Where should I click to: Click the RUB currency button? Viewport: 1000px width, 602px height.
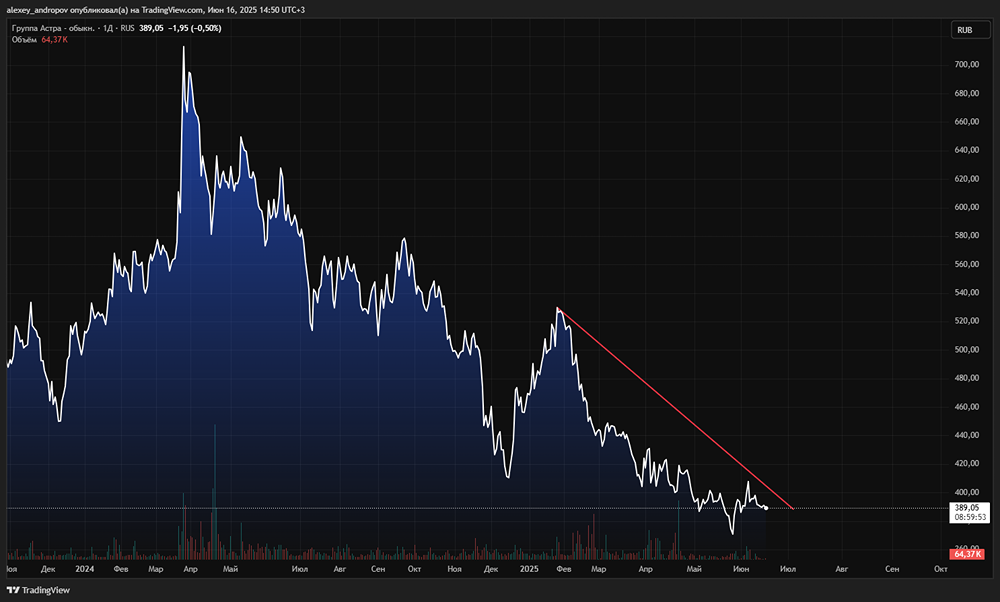(x=971, y=30)
